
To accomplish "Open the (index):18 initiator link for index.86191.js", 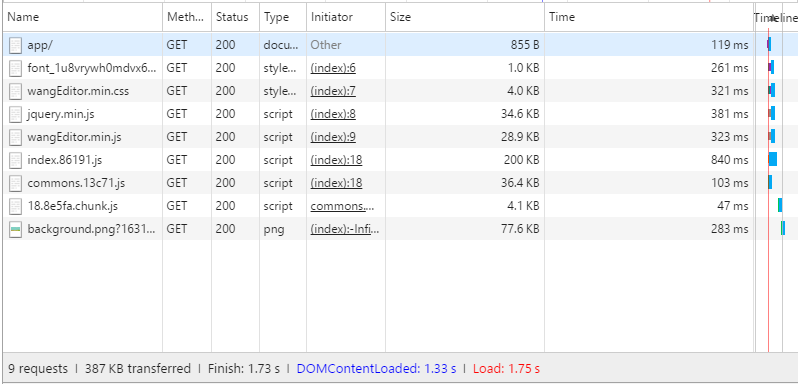I will point(336,160).
